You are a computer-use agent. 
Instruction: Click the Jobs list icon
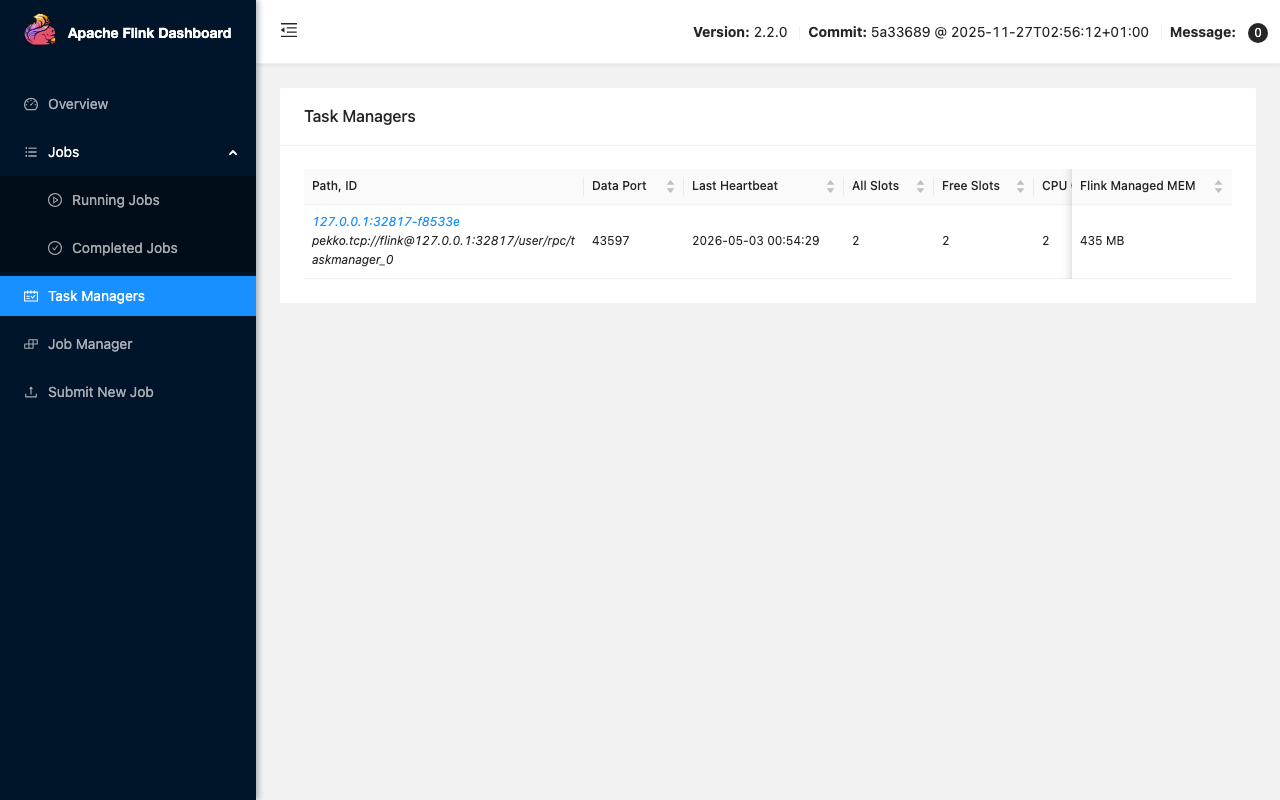(31, 152)
